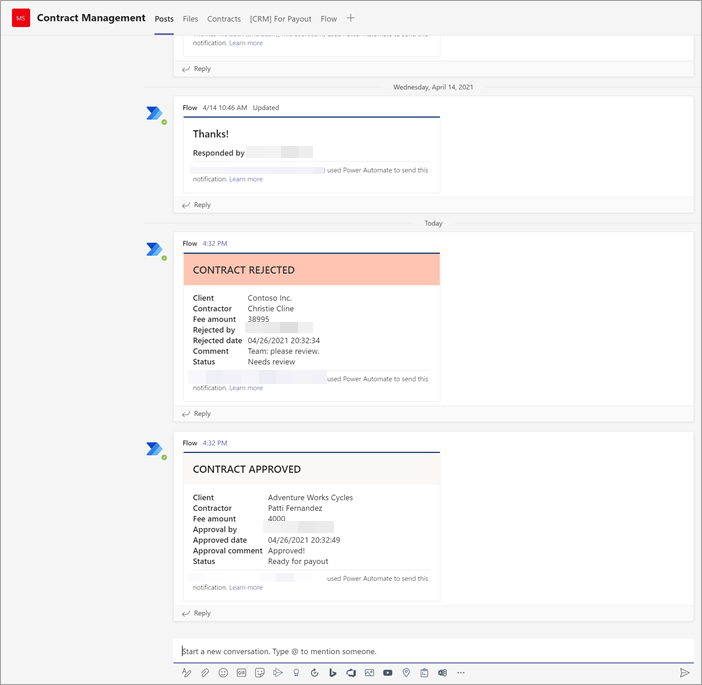This screenshot has height=685, width=702.
Task: Click Learn more in Contract Rejected card
Action: 246,388
